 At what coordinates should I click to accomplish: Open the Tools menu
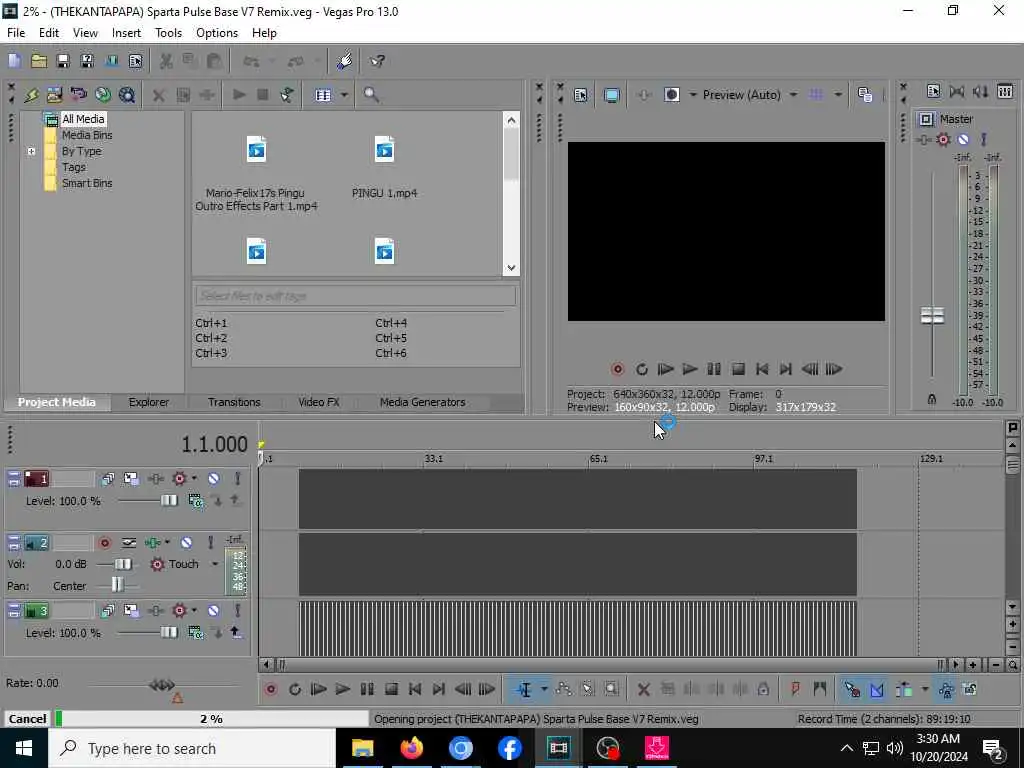point(168,33)
